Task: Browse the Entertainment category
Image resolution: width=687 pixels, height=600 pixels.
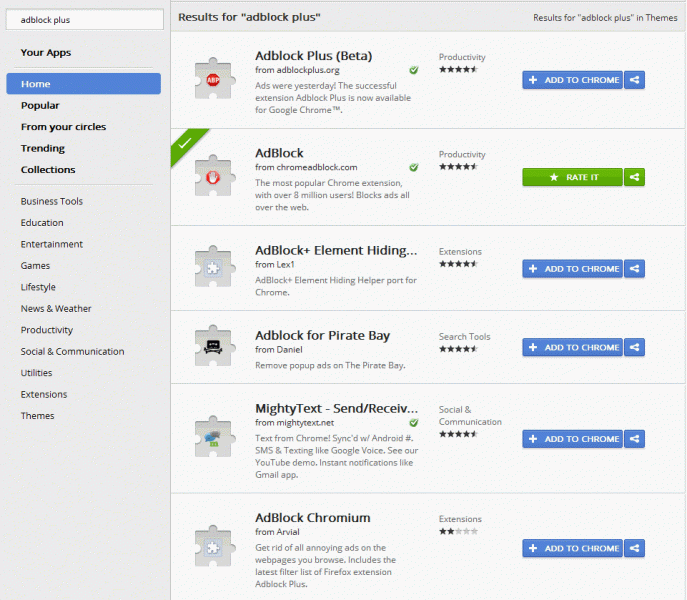Action: 52,244
